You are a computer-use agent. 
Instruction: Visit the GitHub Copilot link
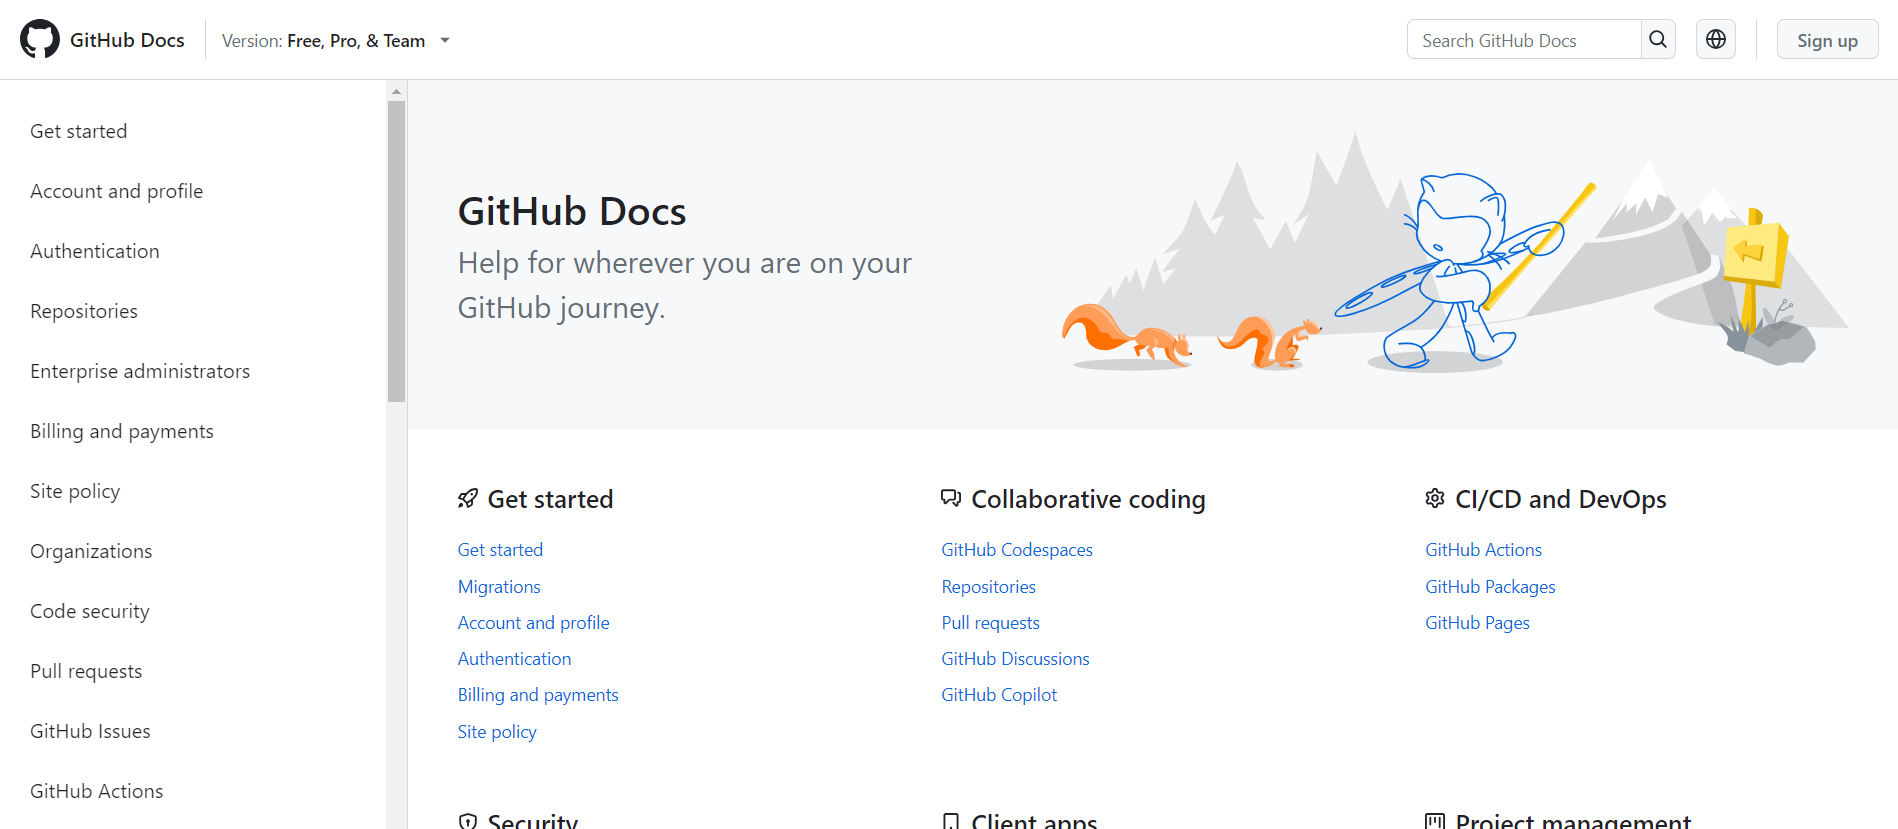tap(998, 695)
